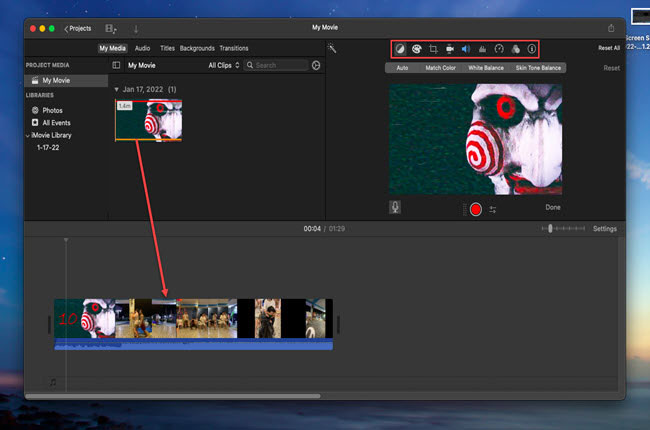Open Clip Filter and Audio Effects
The width and height of the screenshot is (650, 430).
(515, 49)
